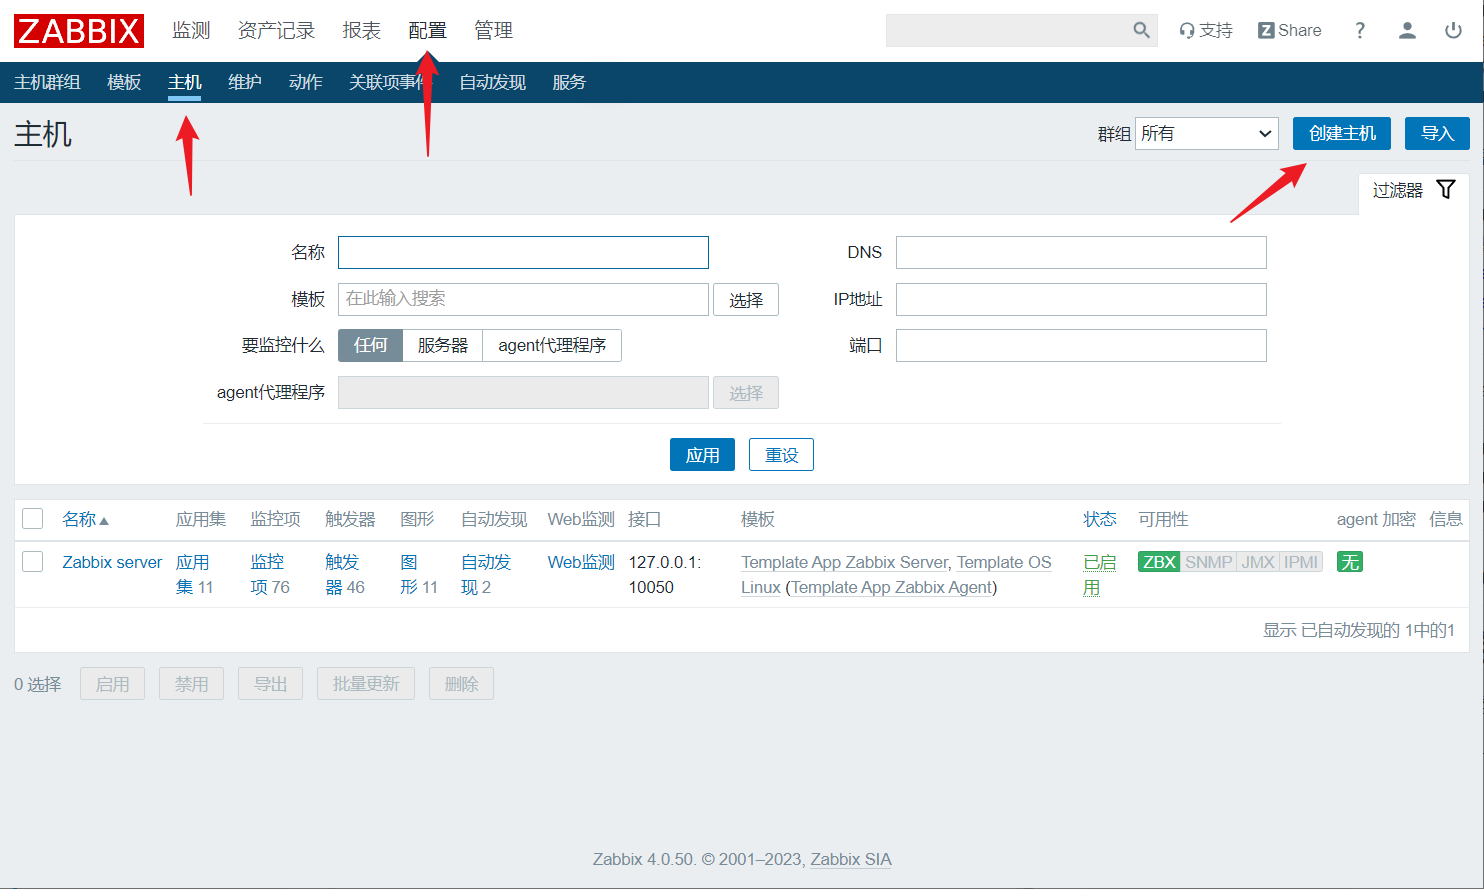Click the IP地址 input field
Image resolution: width=1484 pixels, height=889 pixels.
pos(1080,299)
